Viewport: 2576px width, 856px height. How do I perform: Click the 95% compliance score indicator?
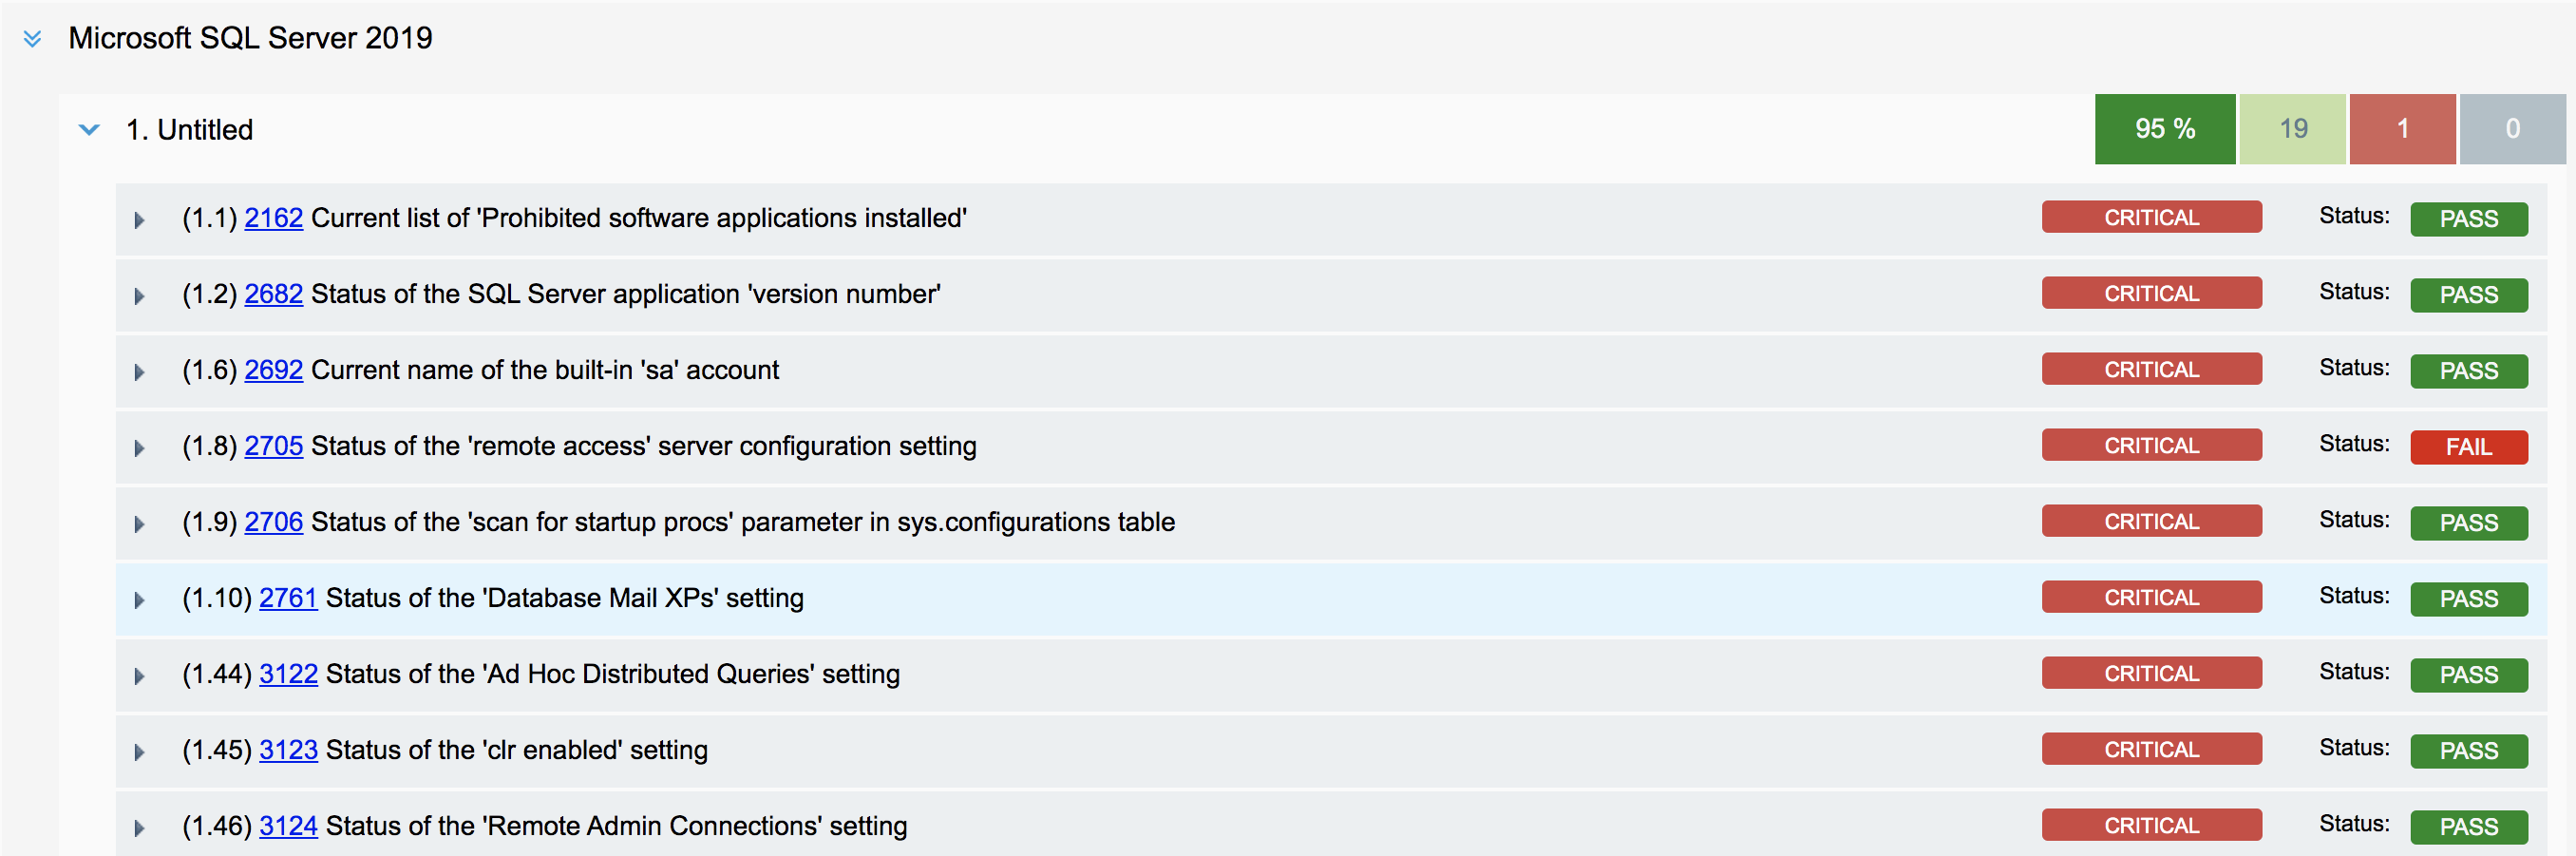(2165, 128)
